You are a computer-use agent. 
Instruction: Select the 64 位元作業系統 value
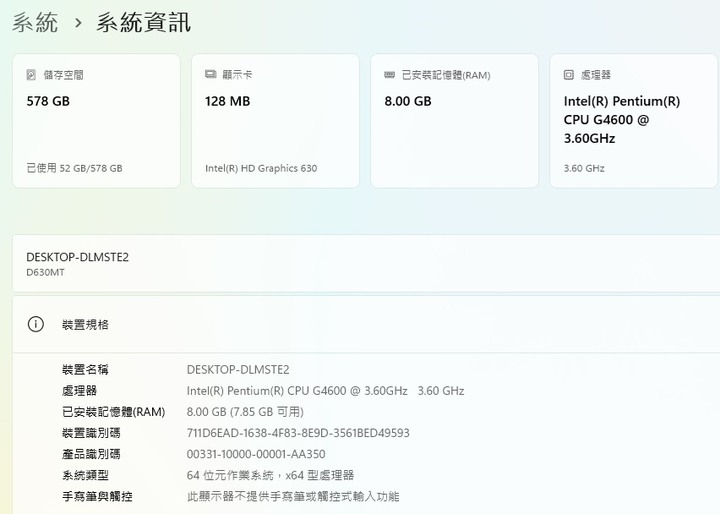[x=270, y=475]
